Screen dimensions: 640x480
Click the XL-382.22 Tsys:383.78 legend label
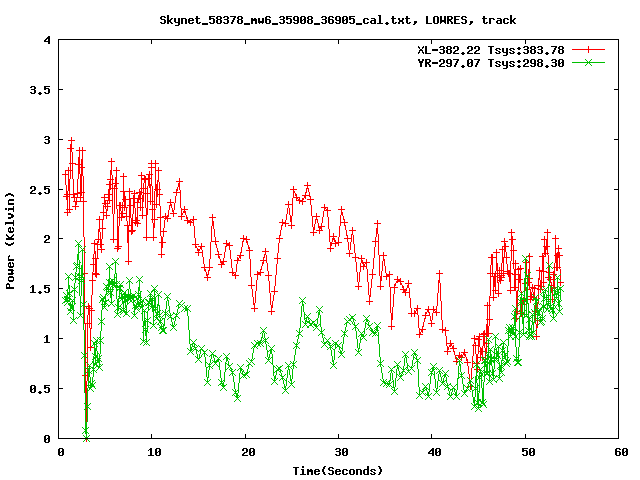click(x=491, y=50)
